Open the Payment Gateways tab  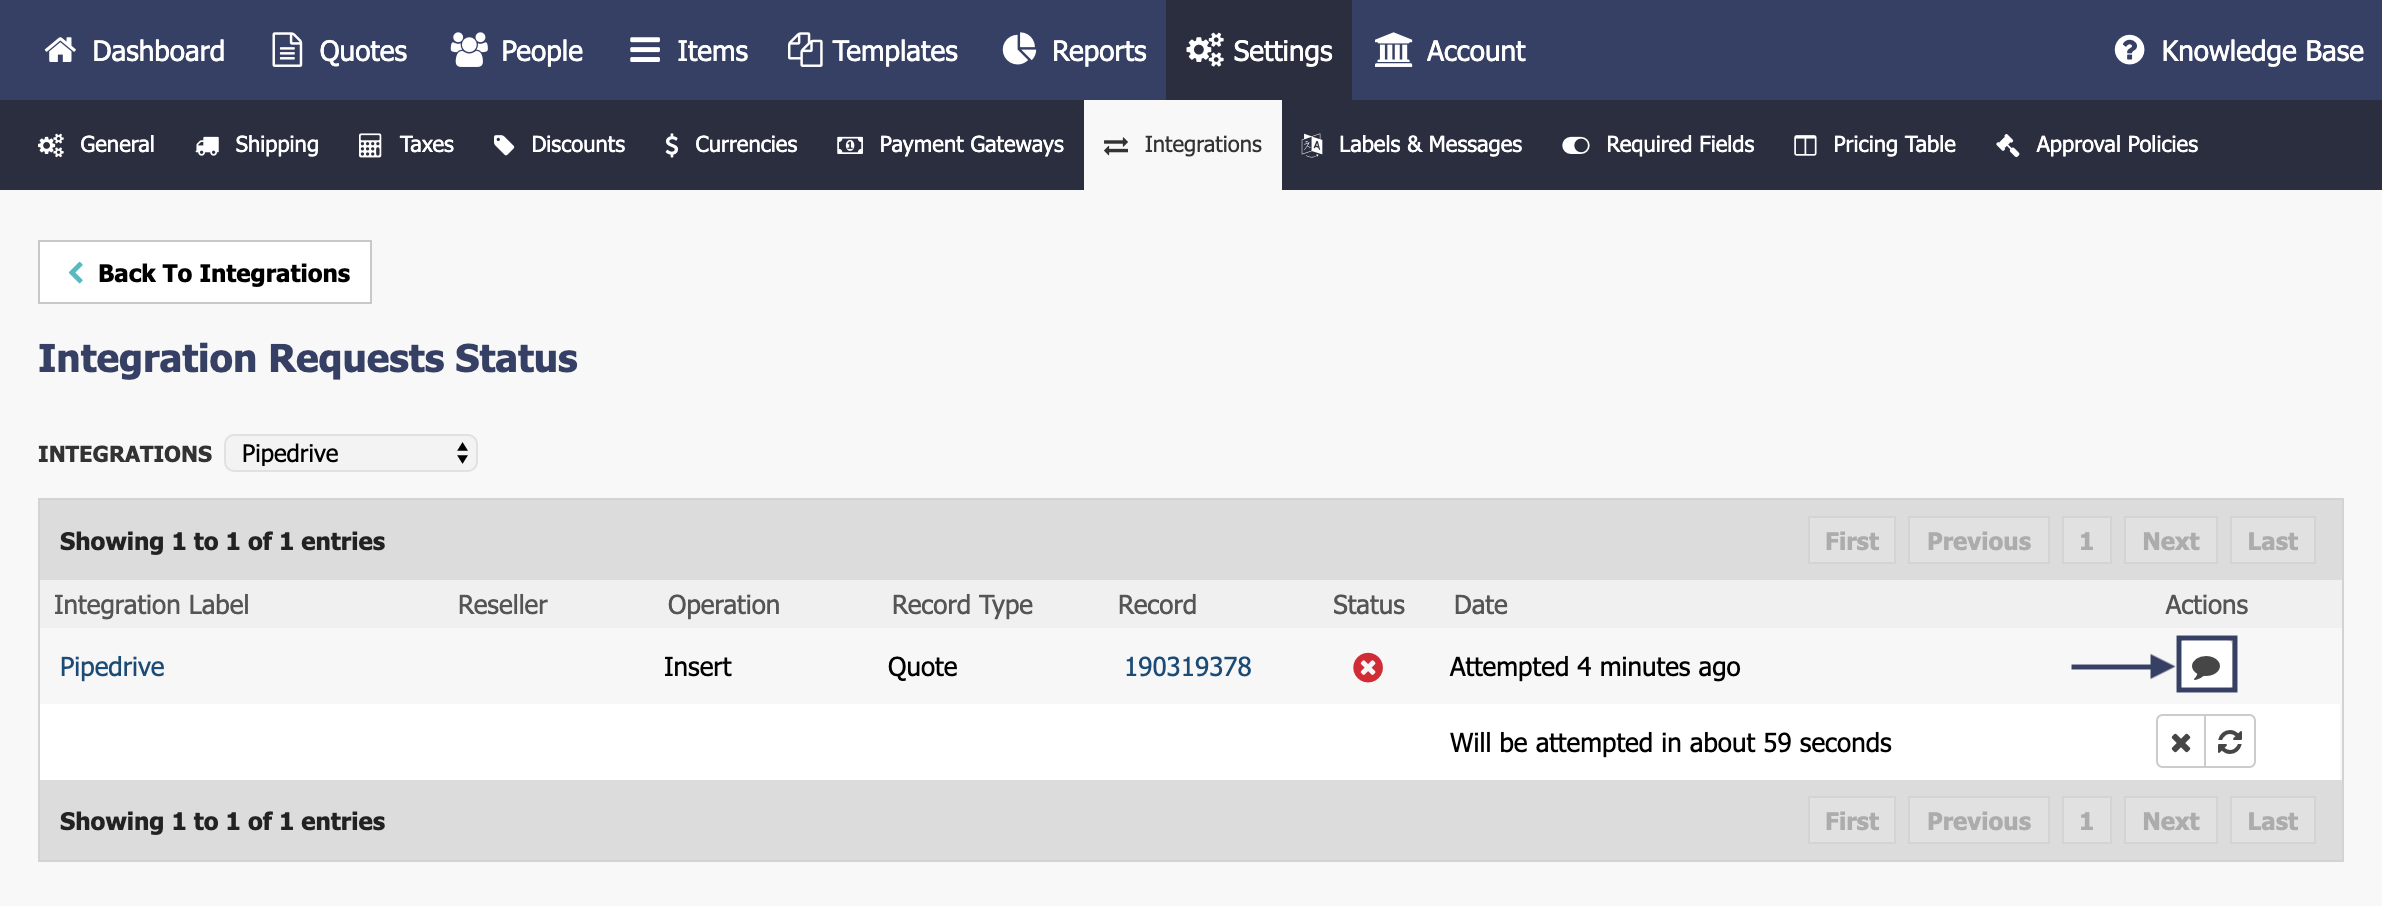[951, 145]
